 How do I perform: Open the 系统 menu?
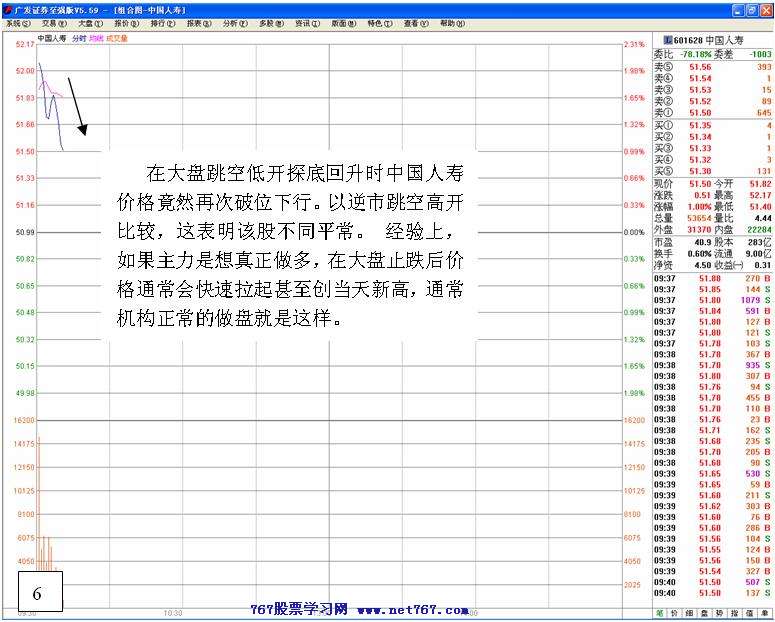tap(15, 23)
